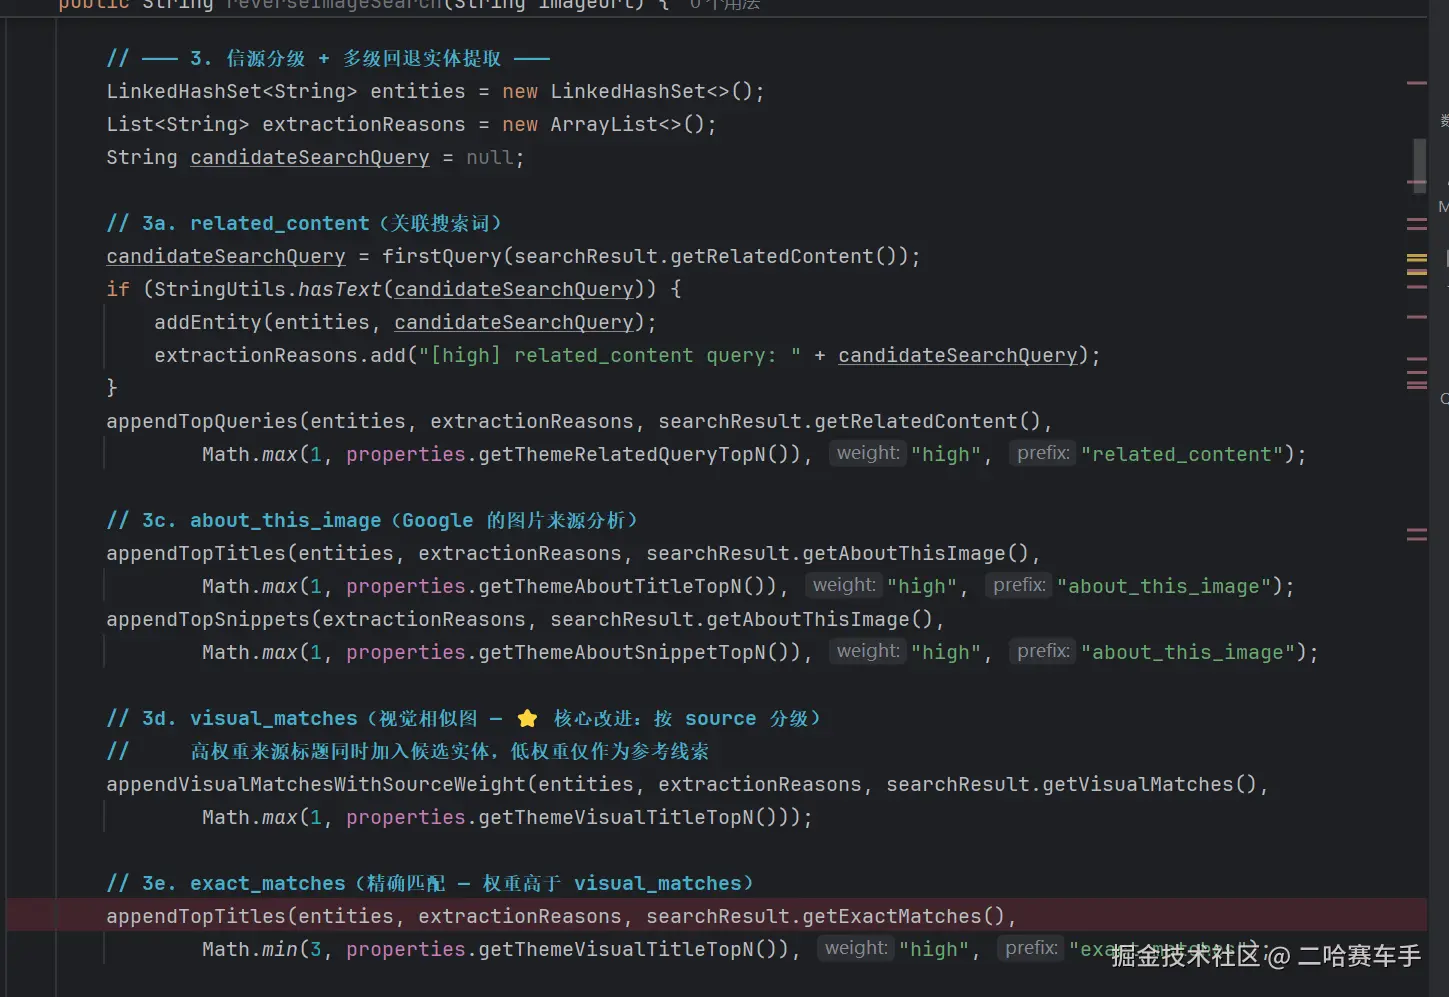Click "getRelatedContent" inside the firstQuery call

pos(772,256)
